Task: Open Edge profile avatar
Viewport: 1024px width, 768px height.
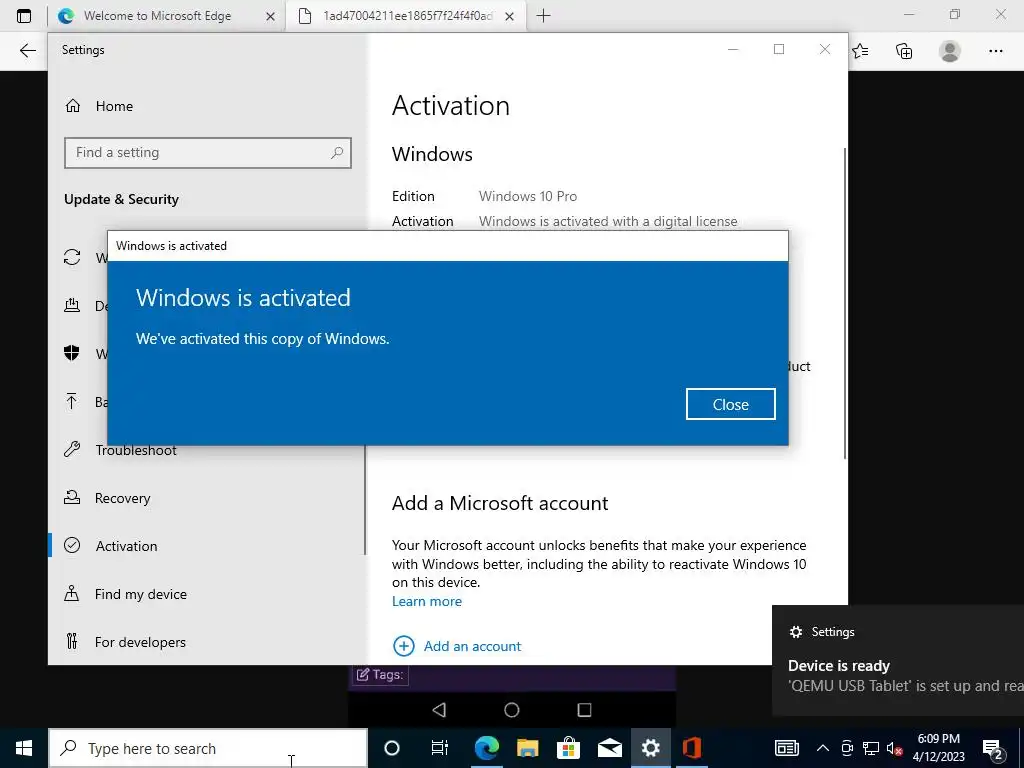Action: coord(950,51)
